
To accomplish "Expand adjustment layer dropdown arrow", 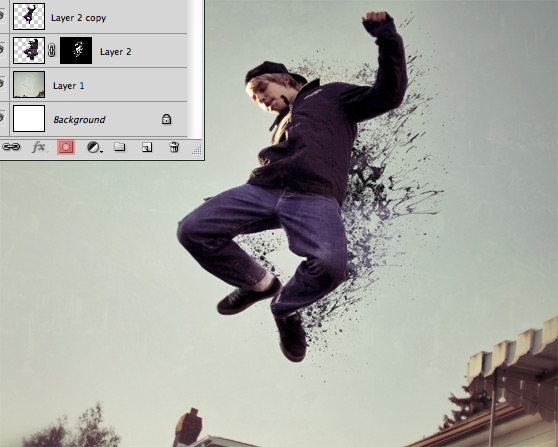I will (x=101, y=152).
